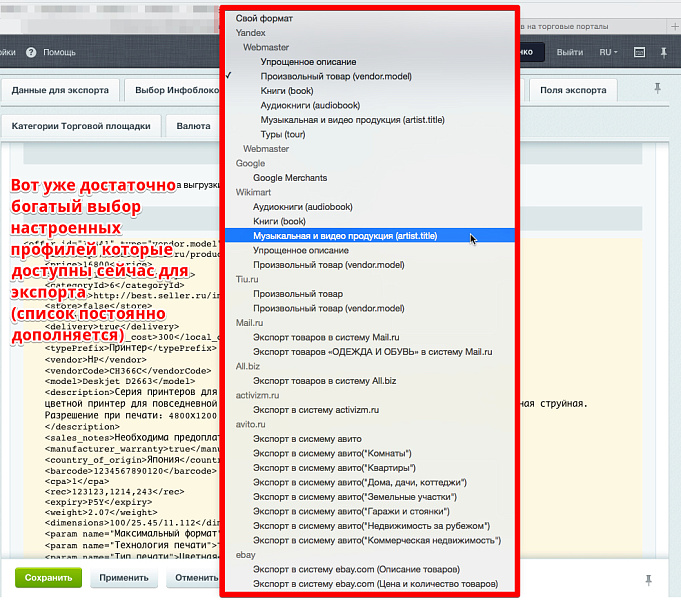The height and width of the screenshot is (600, 681).
Task: Switch to Данные для экспорта tab
Action: coord(61,90)
